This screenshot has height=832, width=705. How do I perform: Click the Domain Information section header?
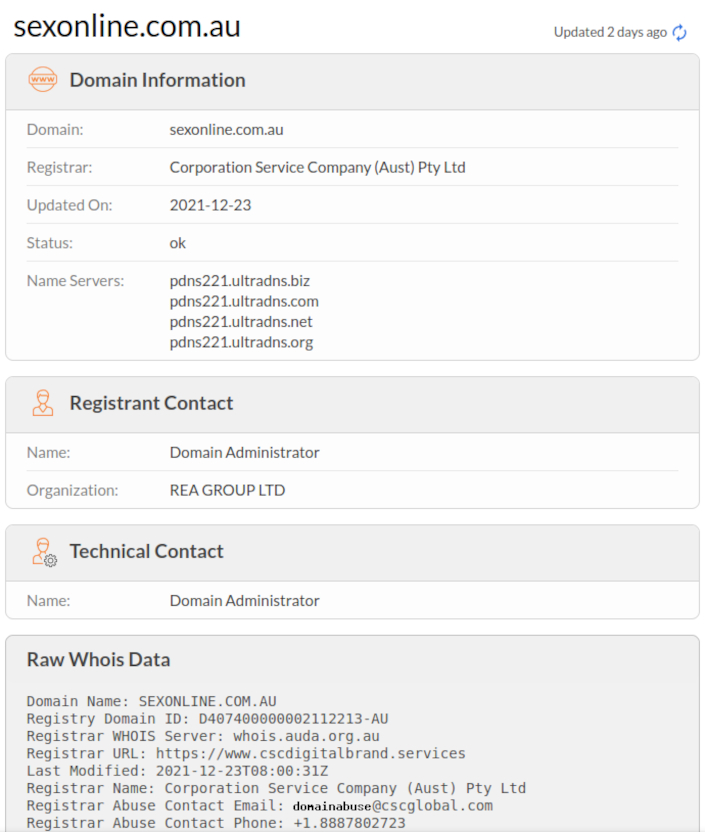(157, 80)
